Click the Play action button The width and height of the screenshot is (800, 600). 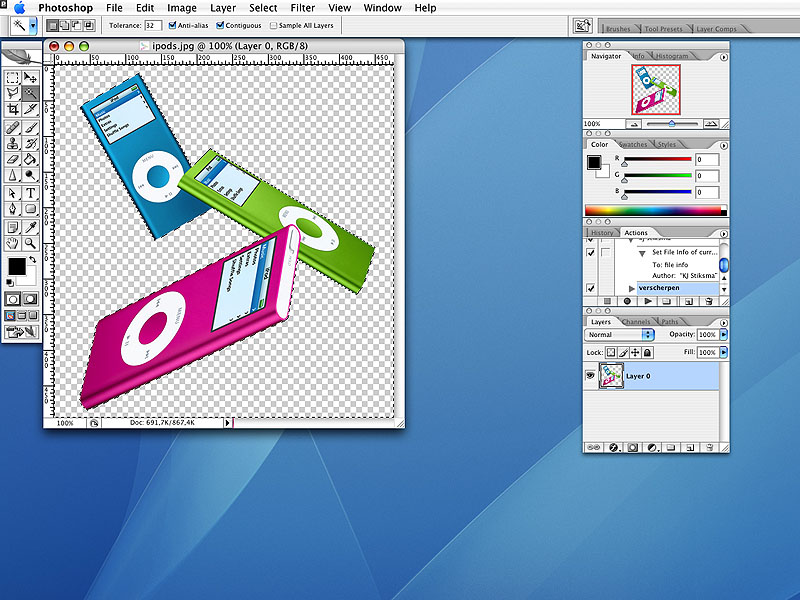pos(647,300)
